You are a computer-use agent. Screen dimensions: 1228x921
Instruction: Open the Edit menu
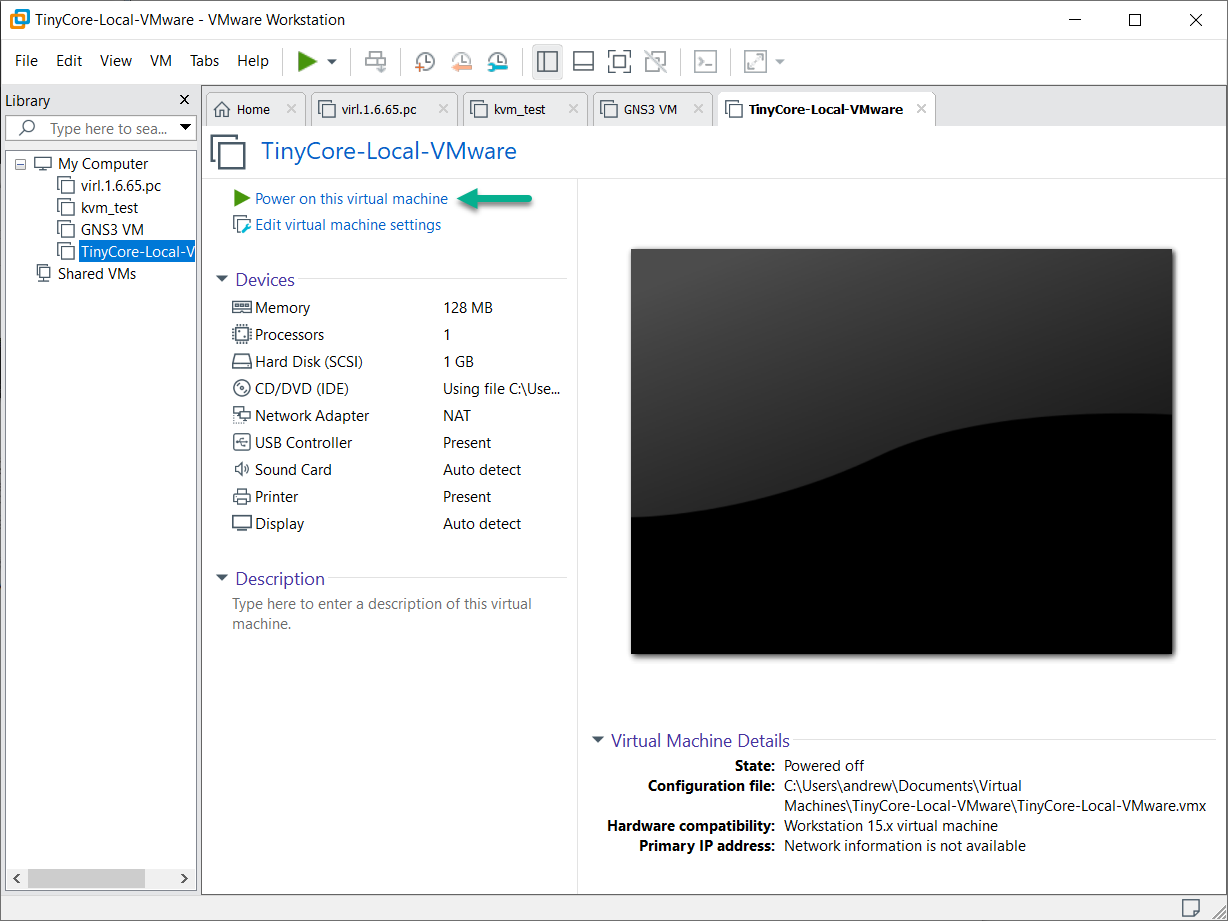click(x=69, y=61)
